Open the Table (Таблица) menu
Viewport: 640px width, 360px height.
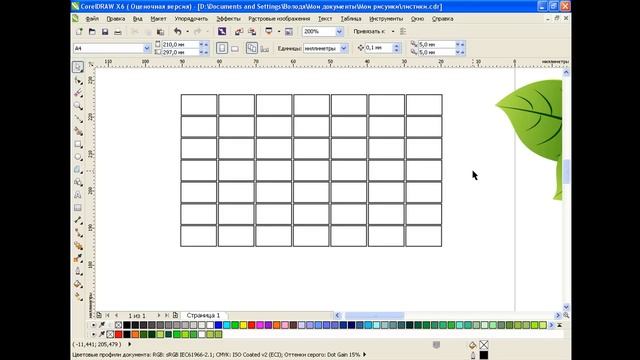click(x=351, y=19)
